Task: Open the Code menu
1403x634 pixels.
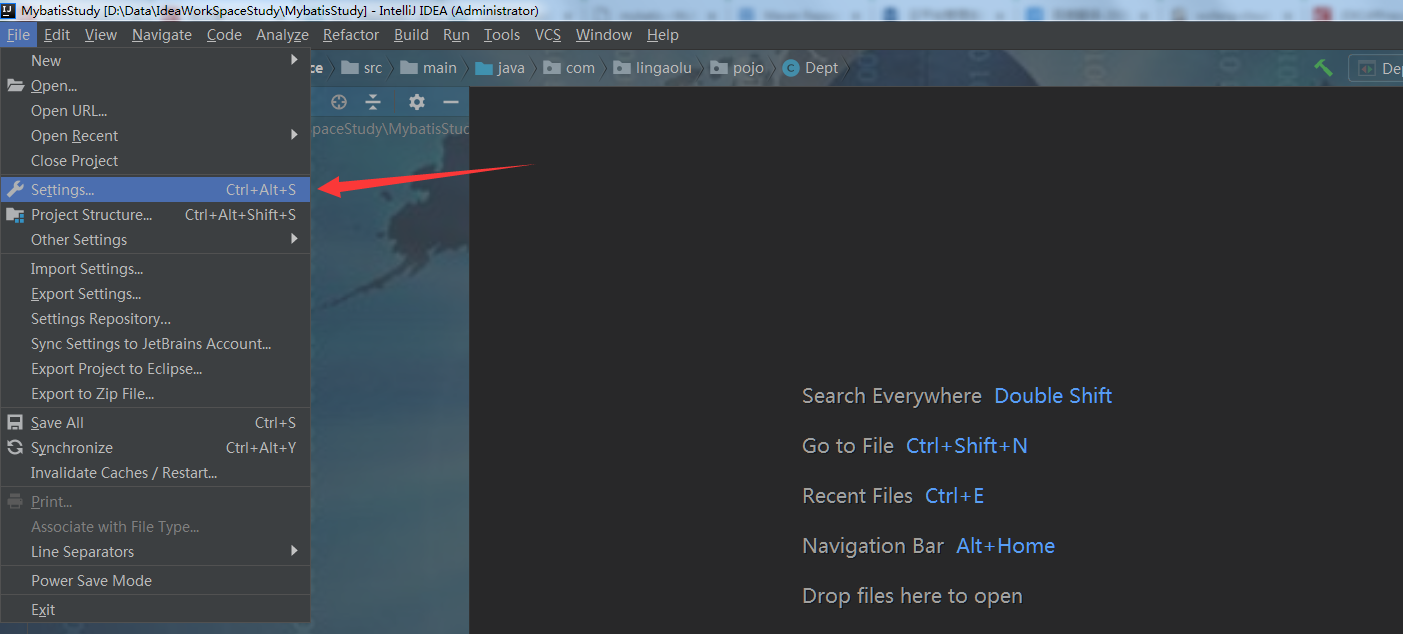Action: click(224, 35)
